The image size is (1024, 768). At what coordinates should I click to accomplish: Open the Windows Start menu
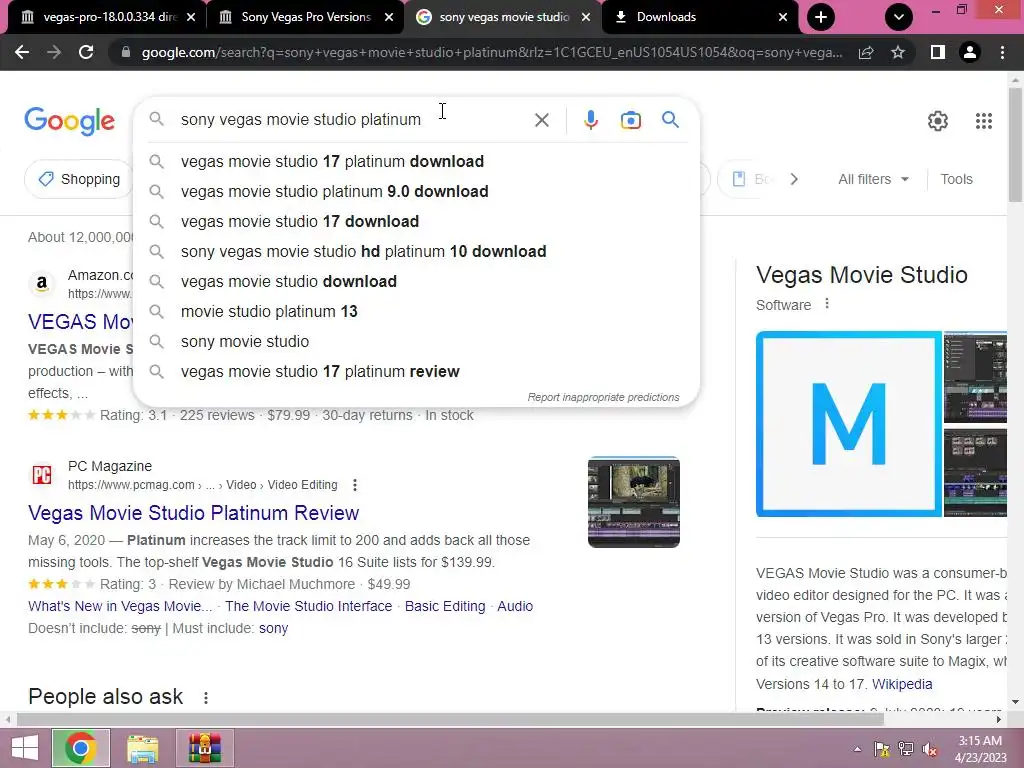25,748
